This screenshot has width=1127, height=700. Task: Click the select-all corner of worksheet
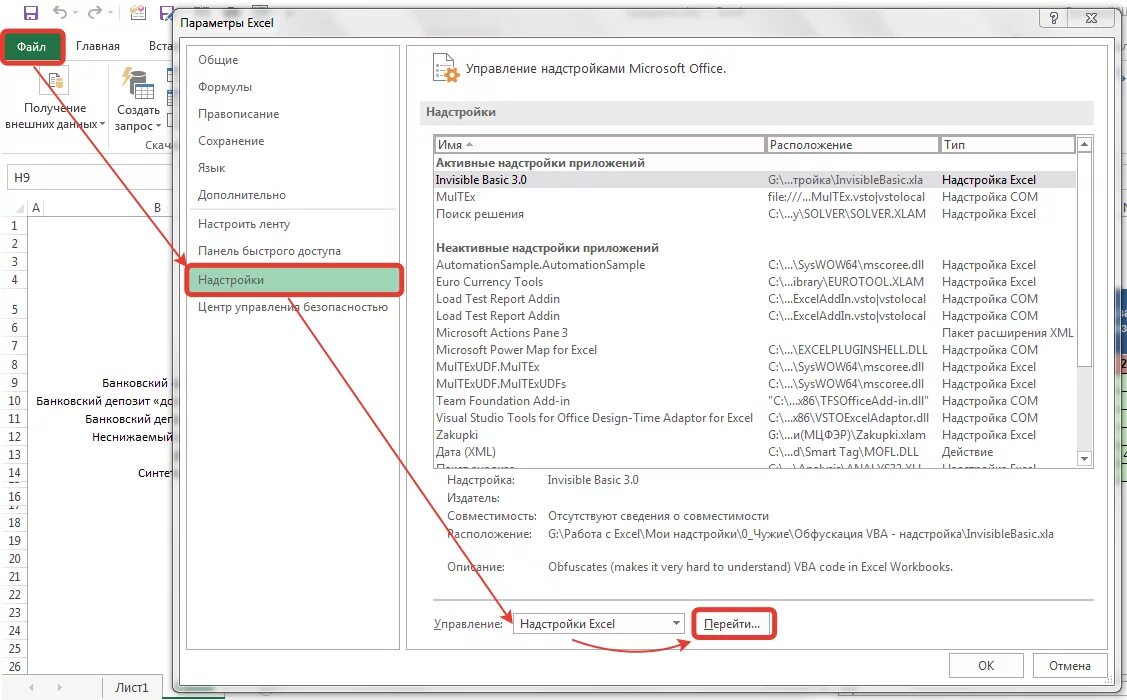tap(16, 208)
